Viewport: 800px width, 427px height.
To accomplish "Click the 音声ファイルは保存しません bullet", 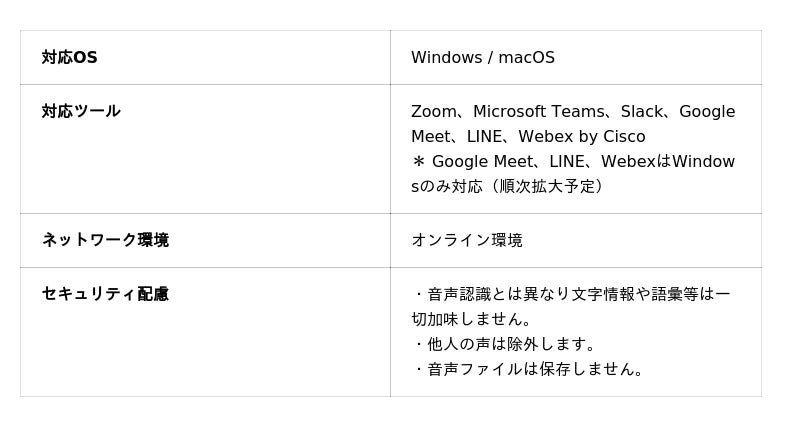I will pyautogui.click(x=529, y=370).
